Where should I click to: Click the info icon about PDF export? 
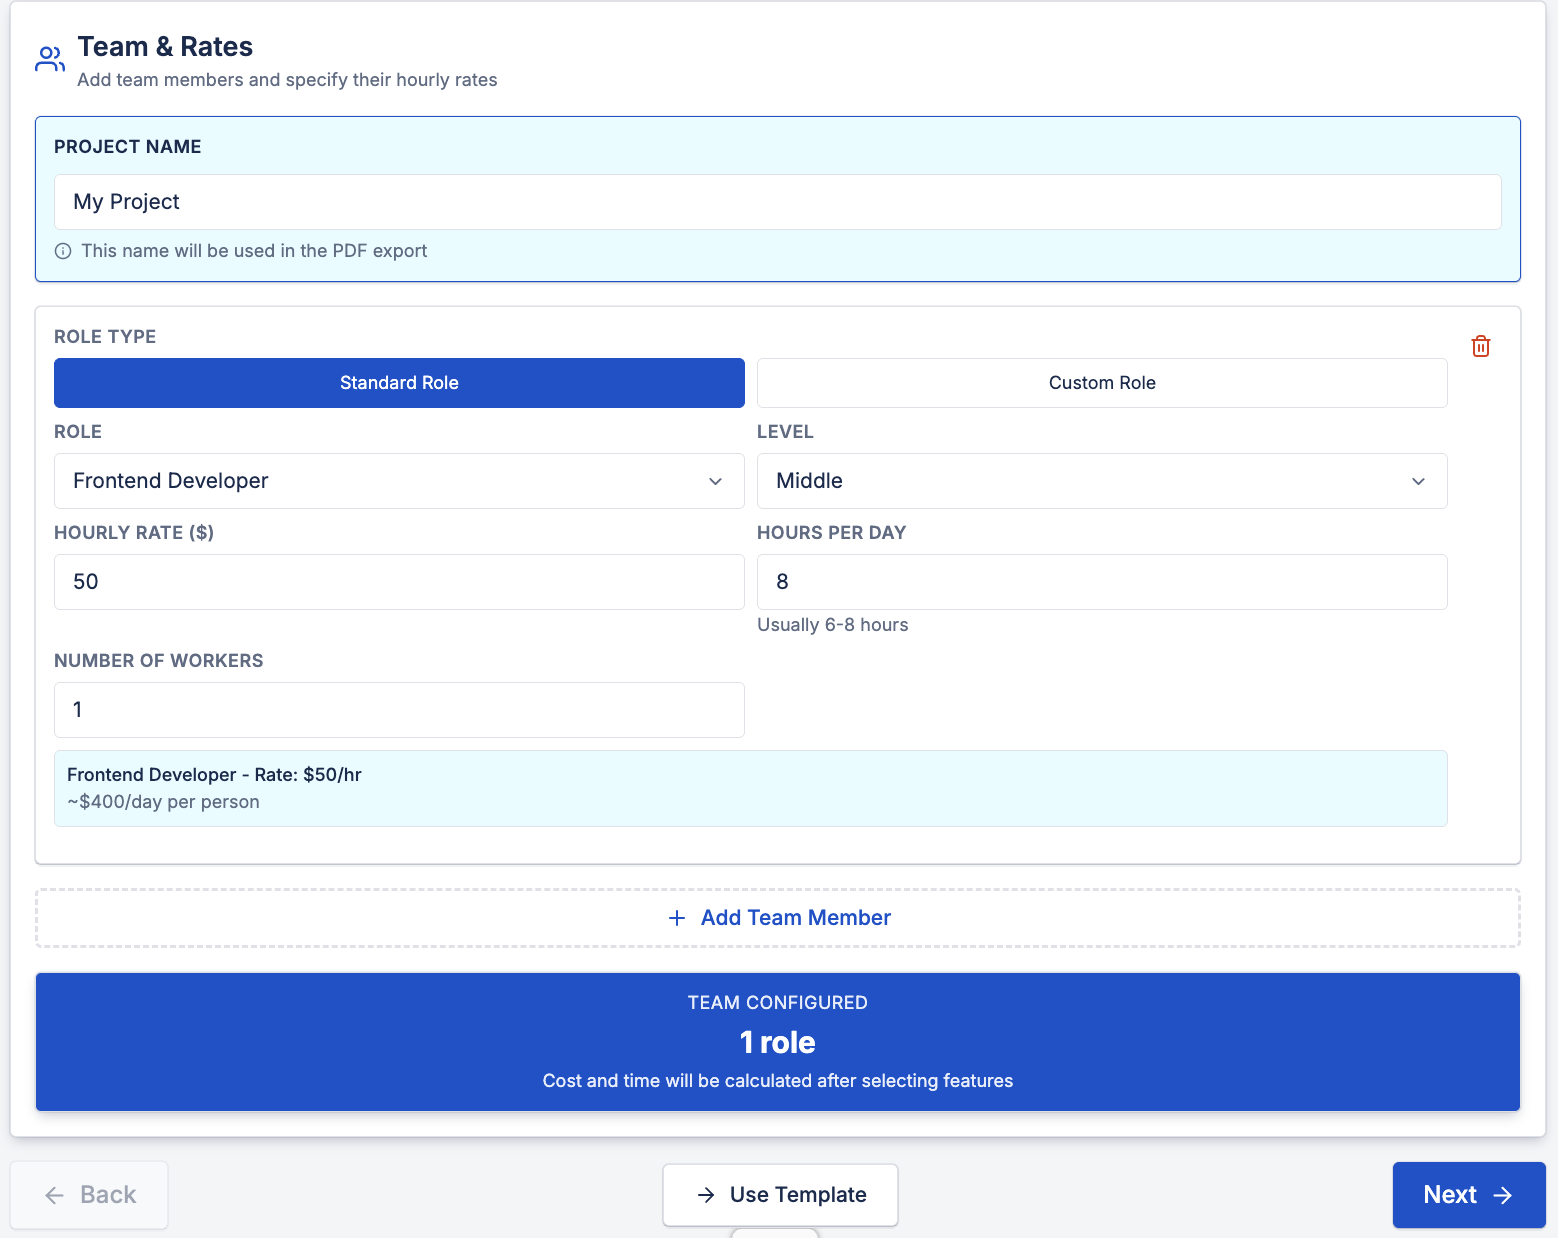63,250
